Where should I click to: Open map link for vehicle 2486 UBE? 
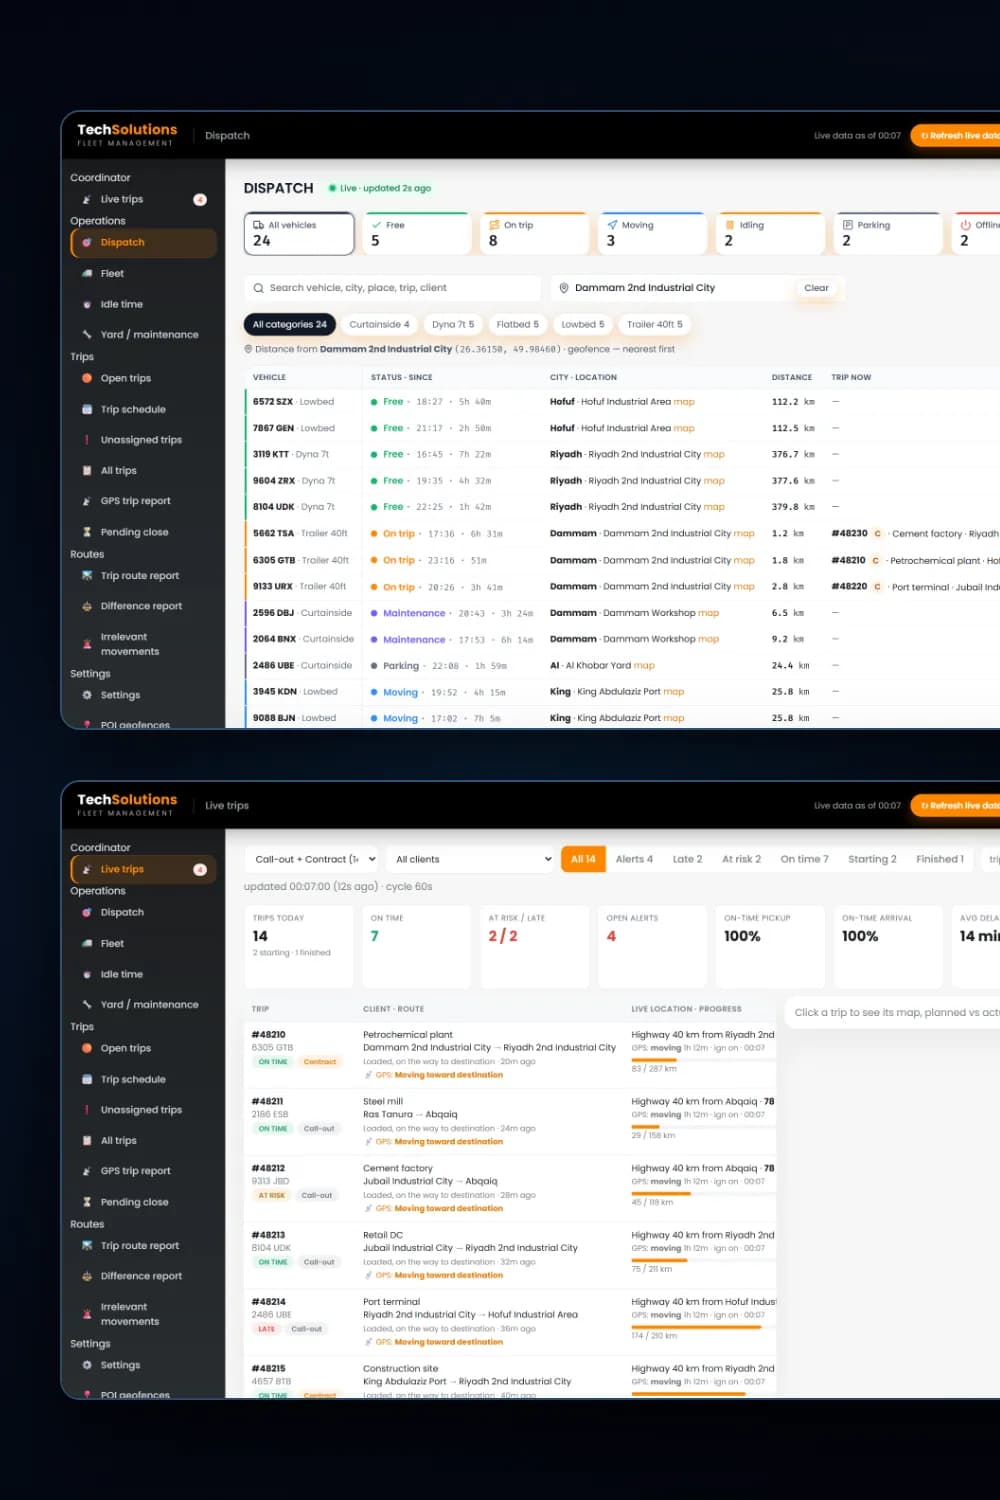tap(644, 666)
